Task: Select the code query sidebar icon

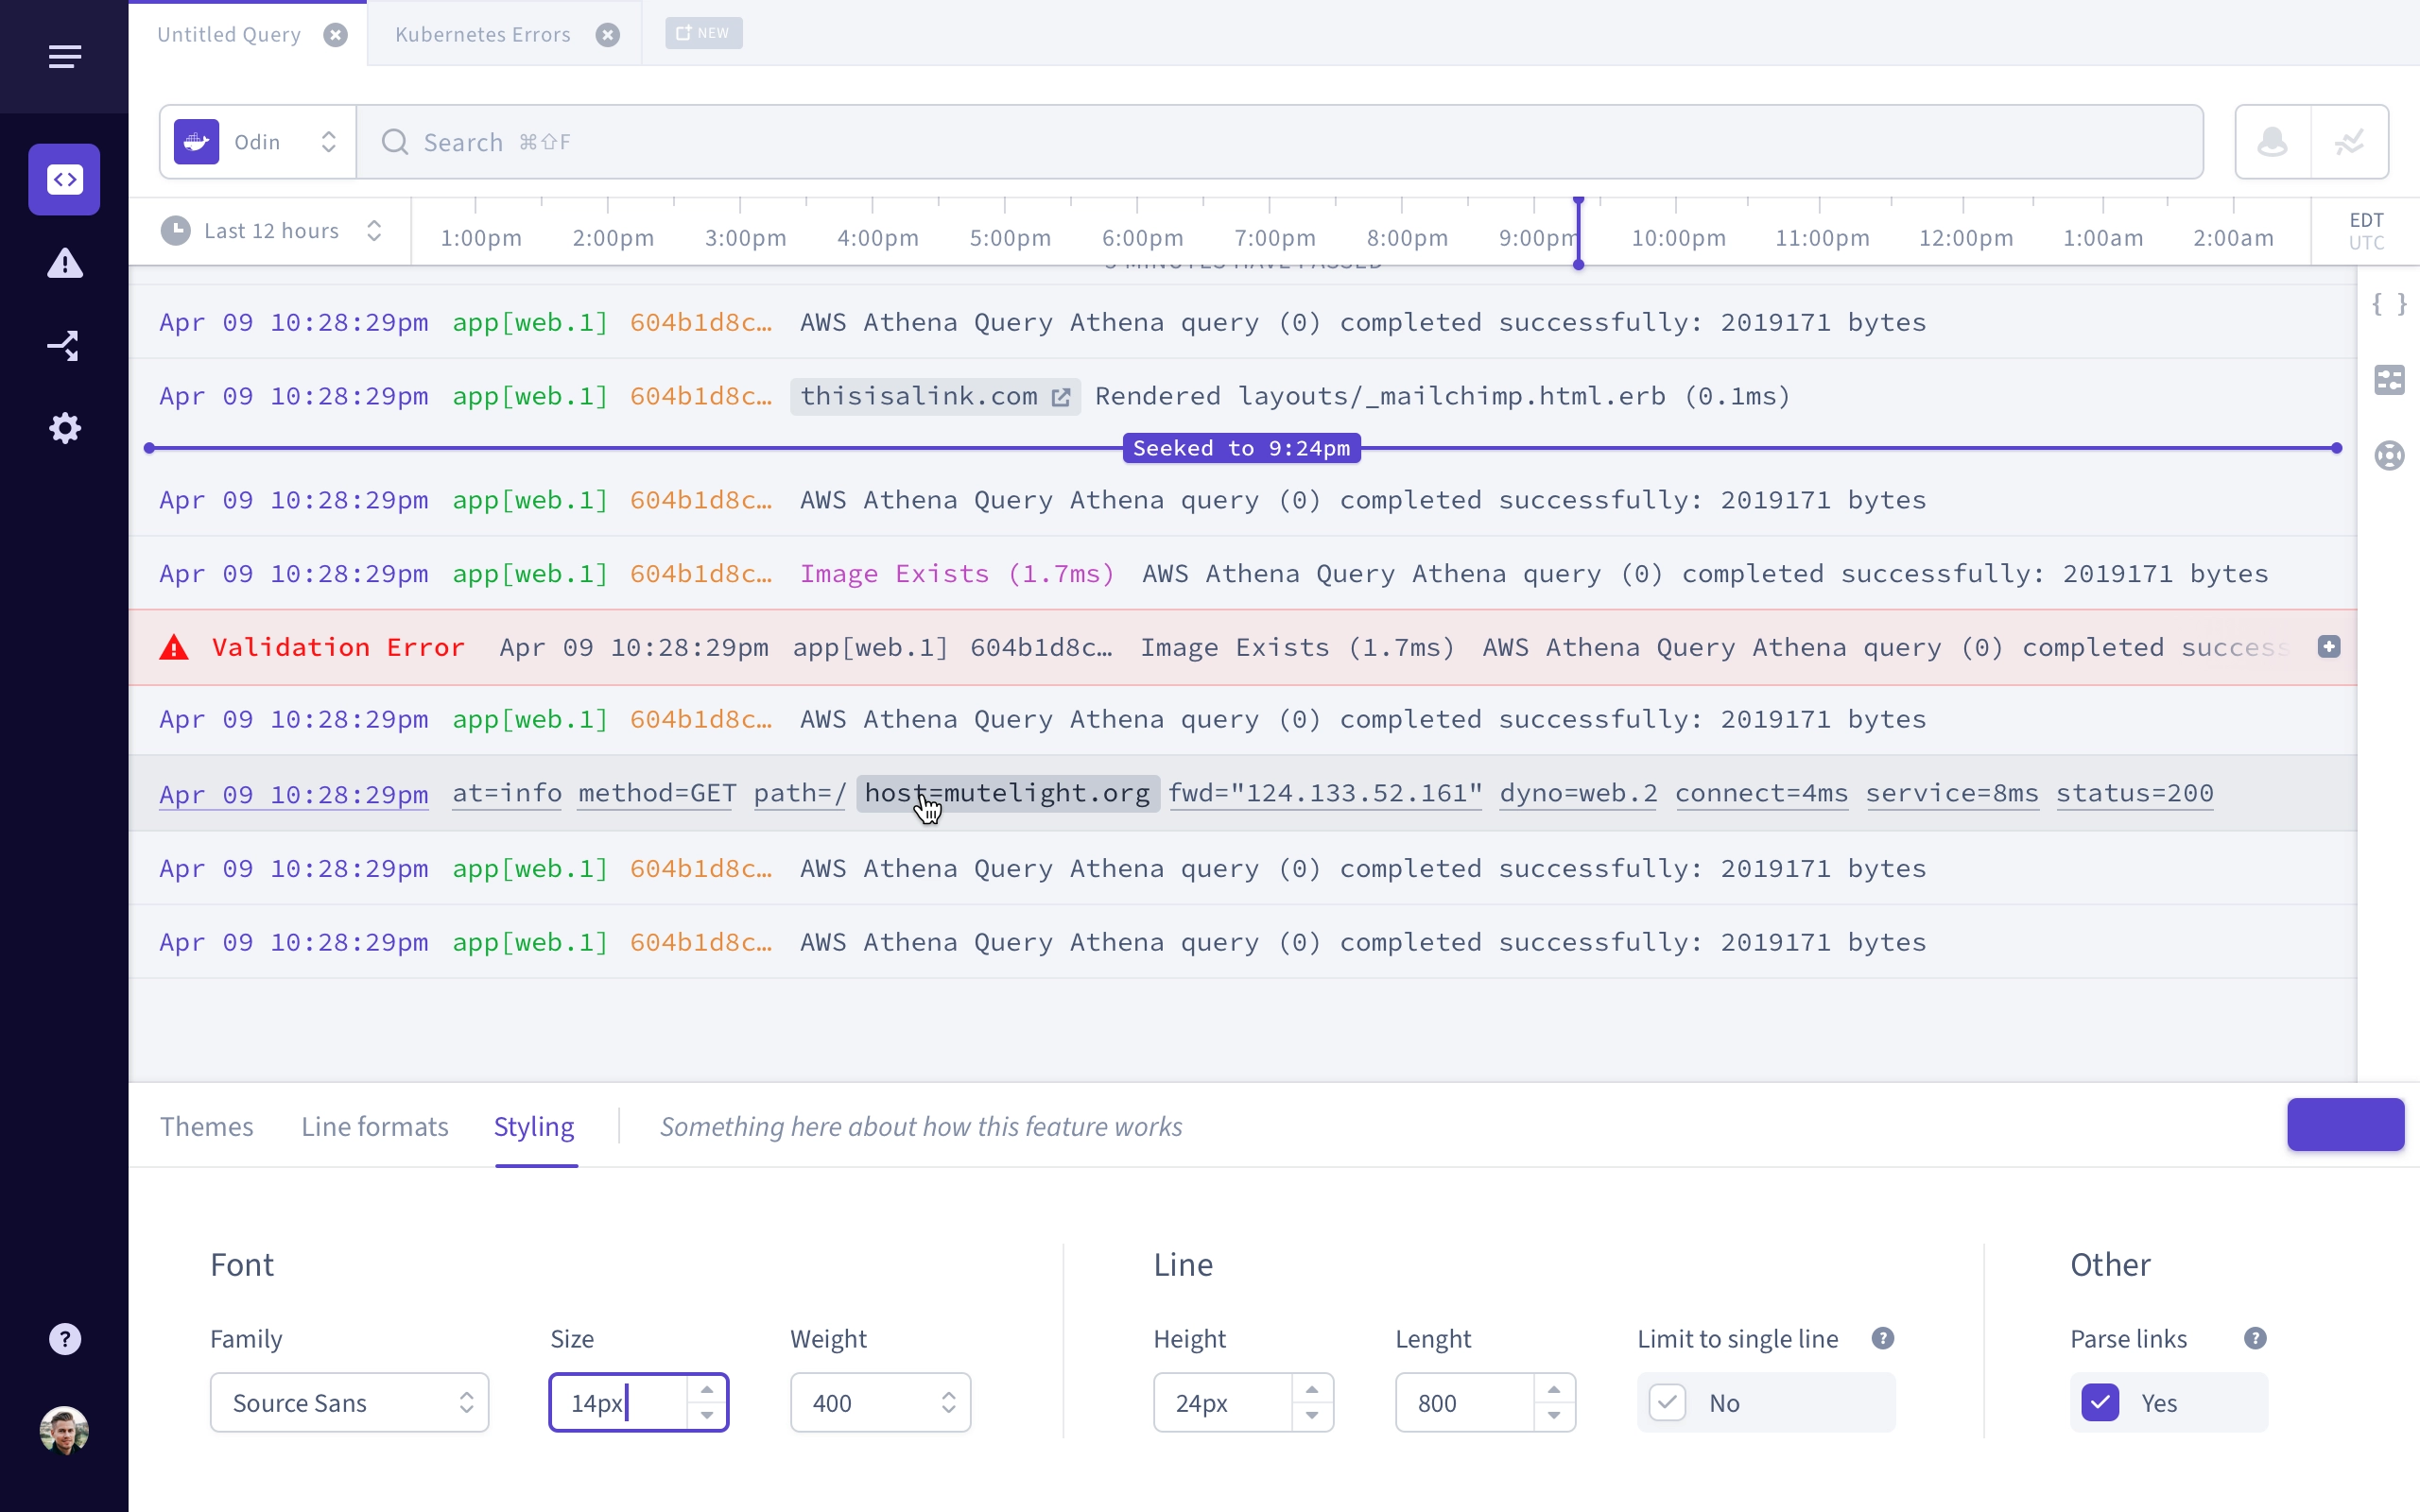Action: 65,179
